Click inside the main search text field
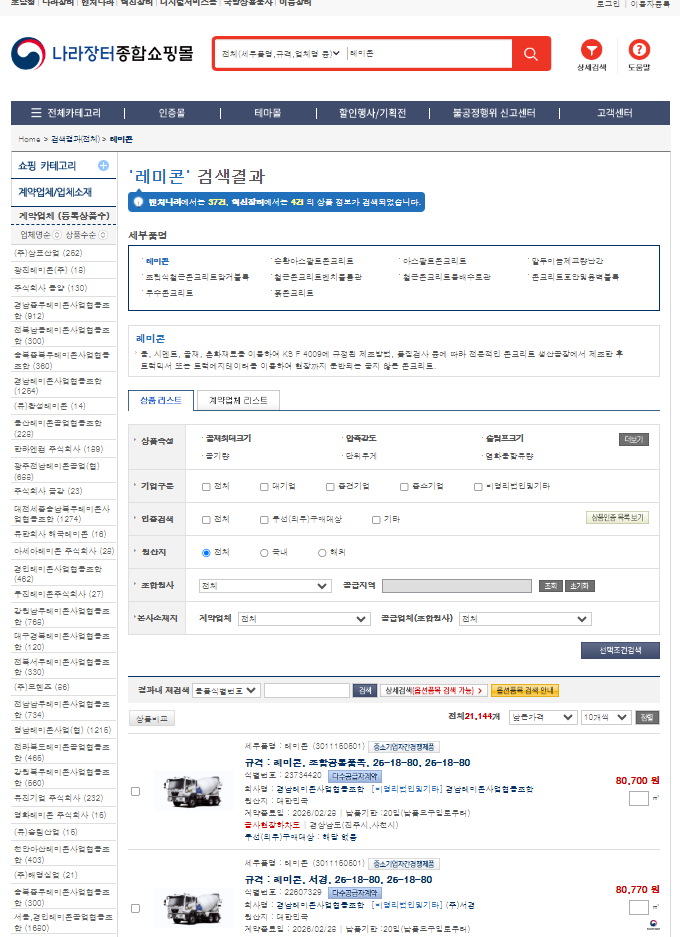 pos(428,54)
